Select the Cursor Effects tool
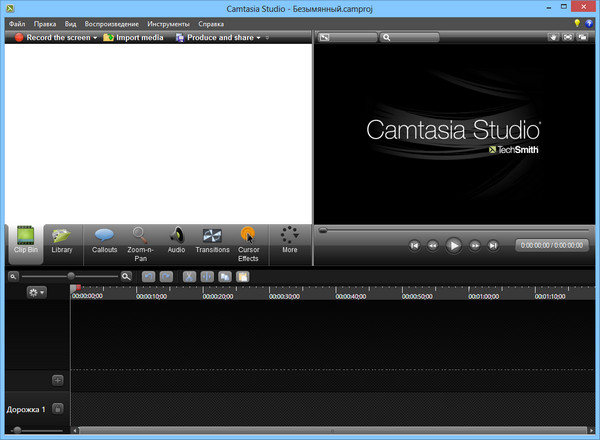 248,241
